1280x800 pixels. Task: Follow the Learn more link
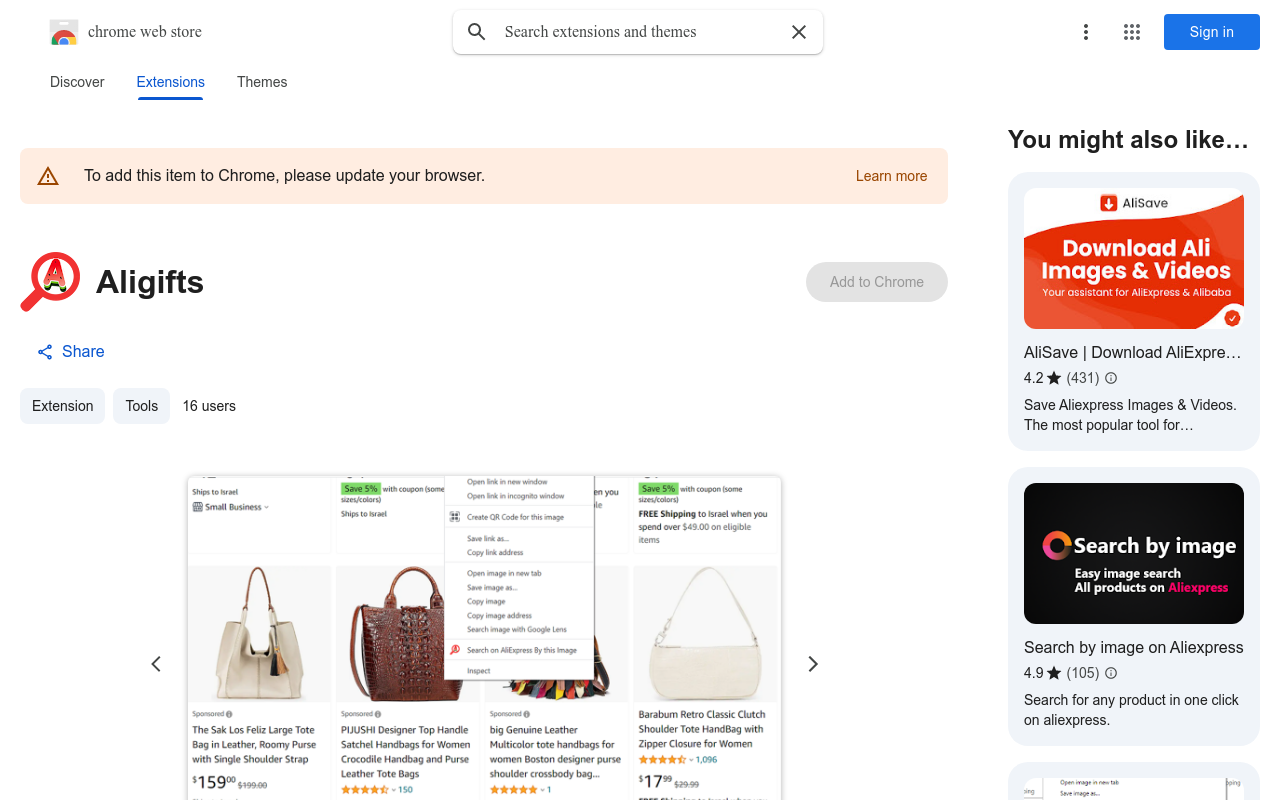[x=891, y=176]
